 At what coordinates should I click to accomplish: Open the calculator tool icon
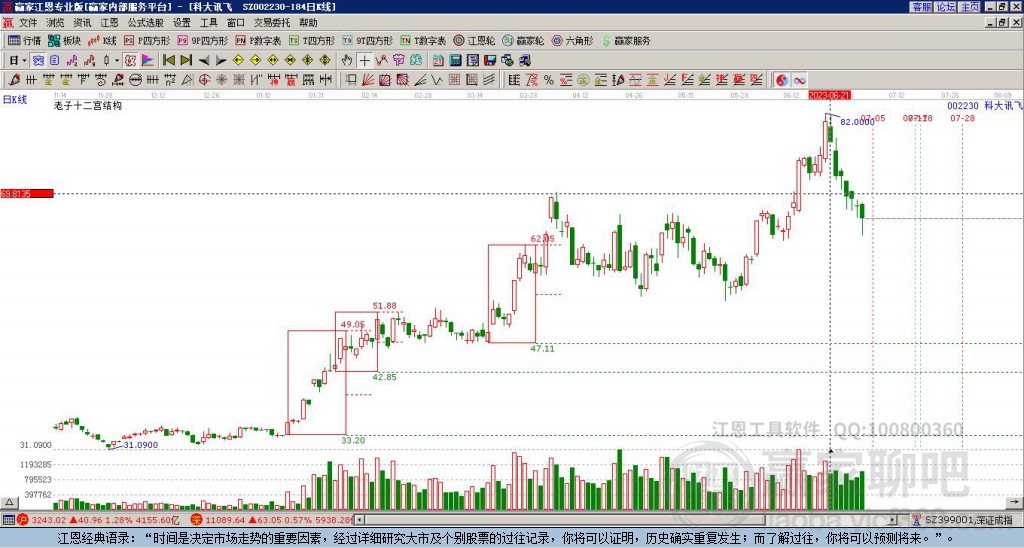pyautogui.click(x=455, y=60)
